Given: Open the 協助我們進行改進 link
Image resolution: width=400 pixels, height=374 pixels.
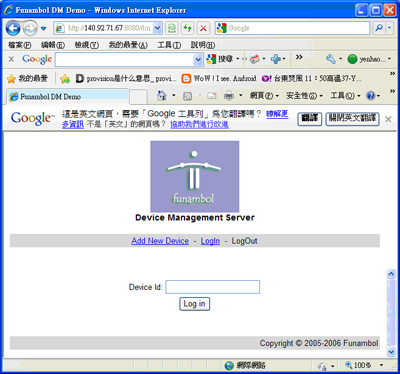Looking at the screenshot, I should click(x=199, y=124).
